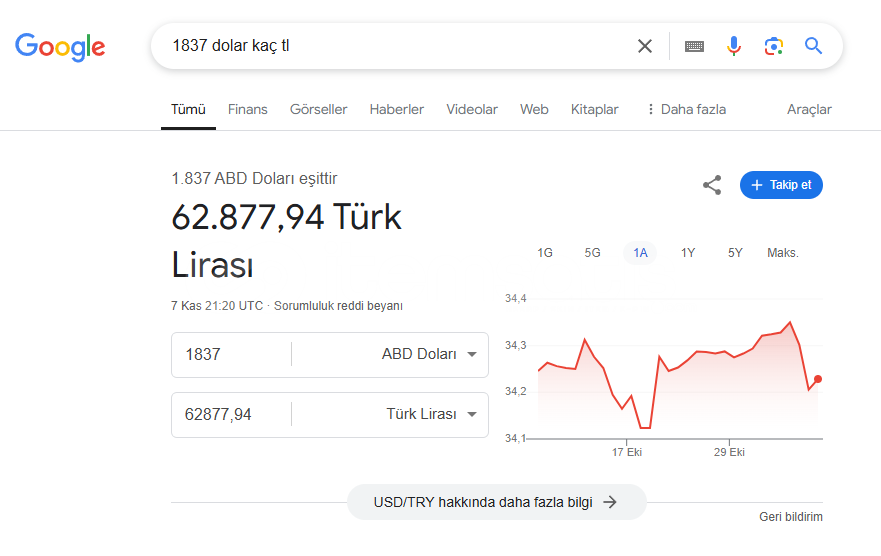The width and height of the screenshot is (881, 556).
Task: Click the 1.837 ABD Doları eşittir text
Action: pos(254,179)
